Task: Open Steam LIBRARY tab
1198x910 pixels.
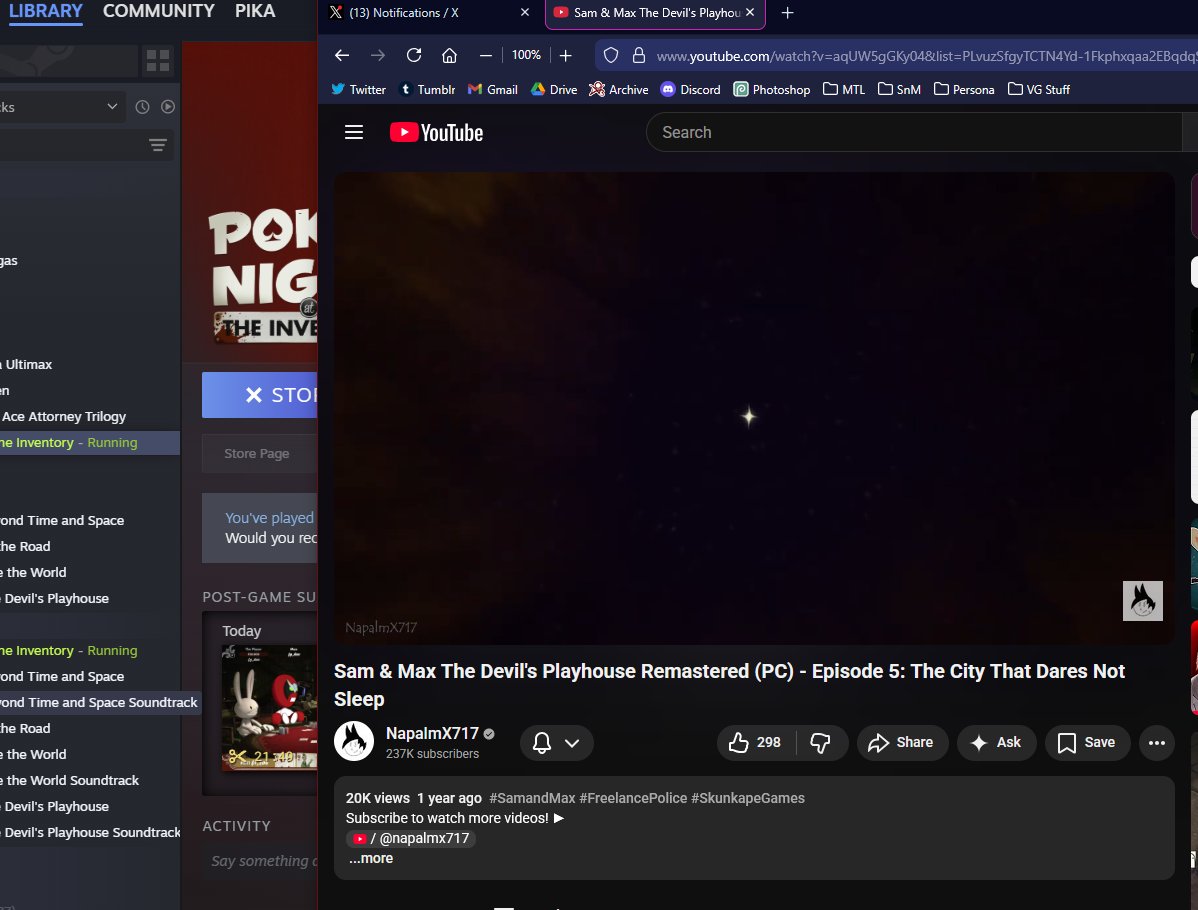Action: point(46,11)
